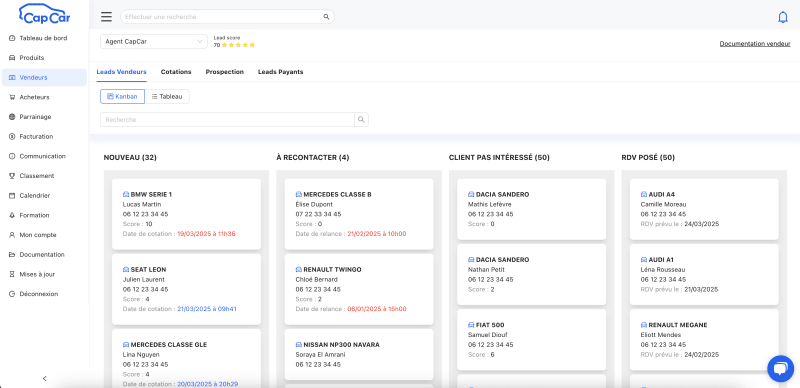The image size is (800, 388).
Task: Click the RDV date 21/03/2025
Action: point(701,289)
